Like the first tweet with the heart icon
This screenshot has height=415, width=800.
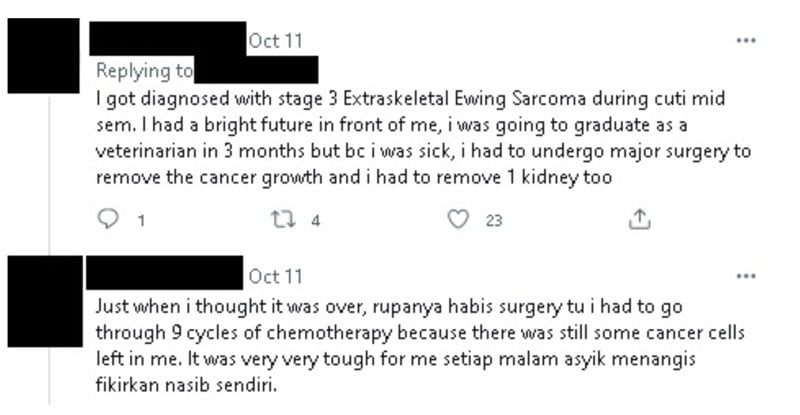[458, 219]
